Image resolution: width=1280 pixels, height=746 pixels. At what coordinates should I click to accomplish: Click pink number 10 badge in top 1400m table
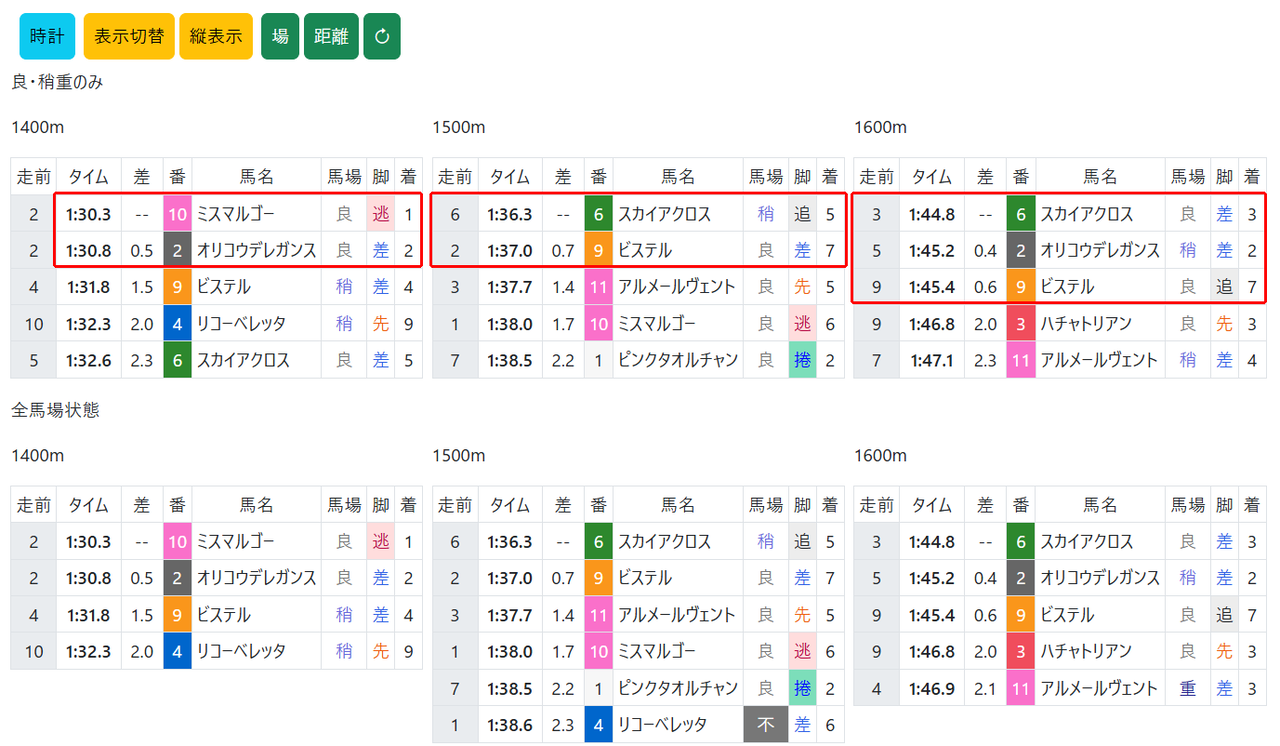pos(177,214)
